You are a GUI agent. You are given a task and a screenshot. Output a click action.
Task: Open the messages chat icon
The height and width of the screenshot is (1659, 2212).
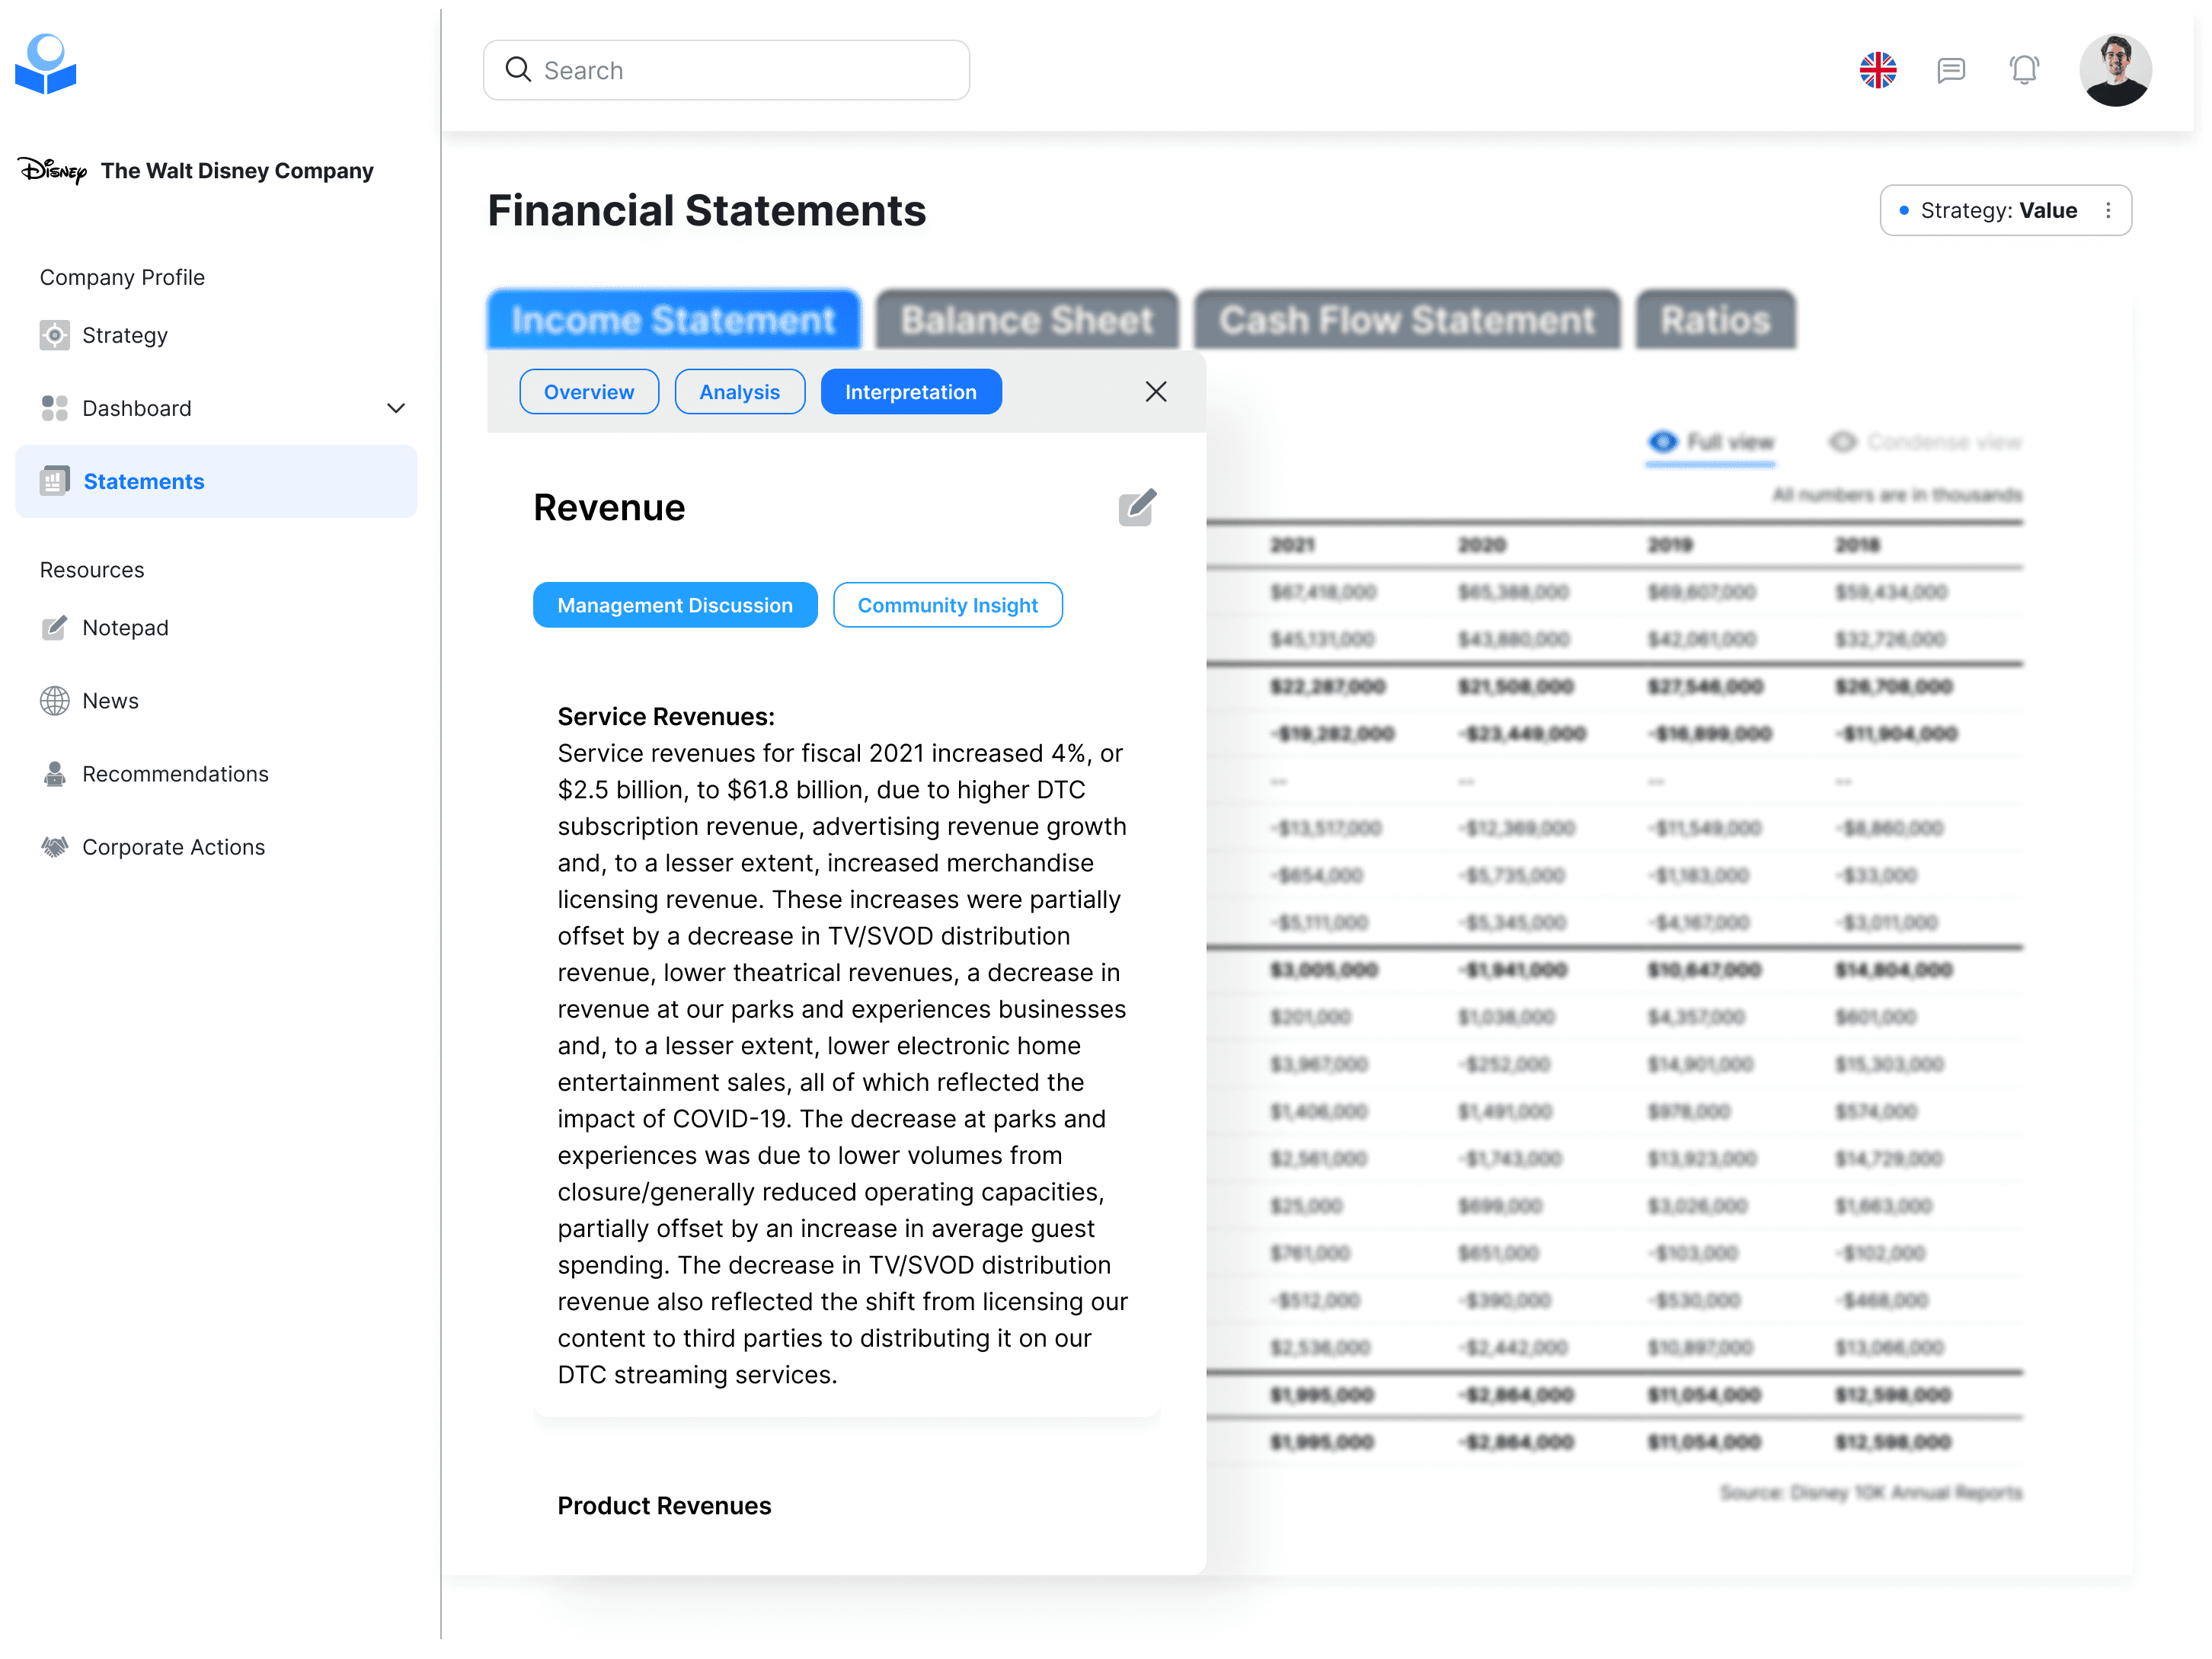(x=1950, y=70)
